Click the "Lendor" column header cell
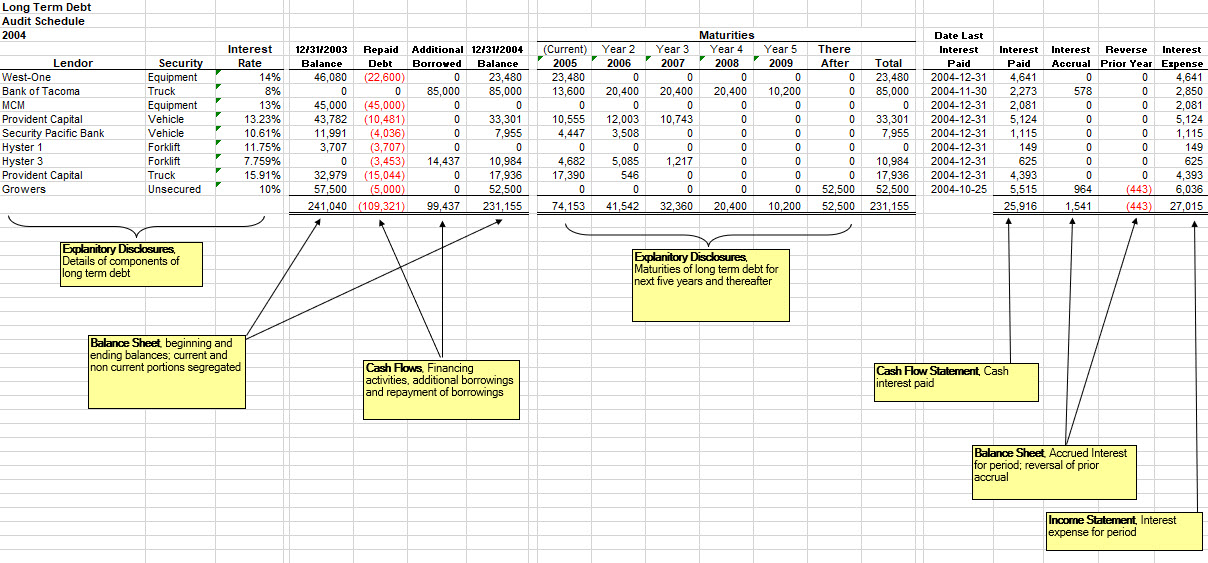 (73, 63)
